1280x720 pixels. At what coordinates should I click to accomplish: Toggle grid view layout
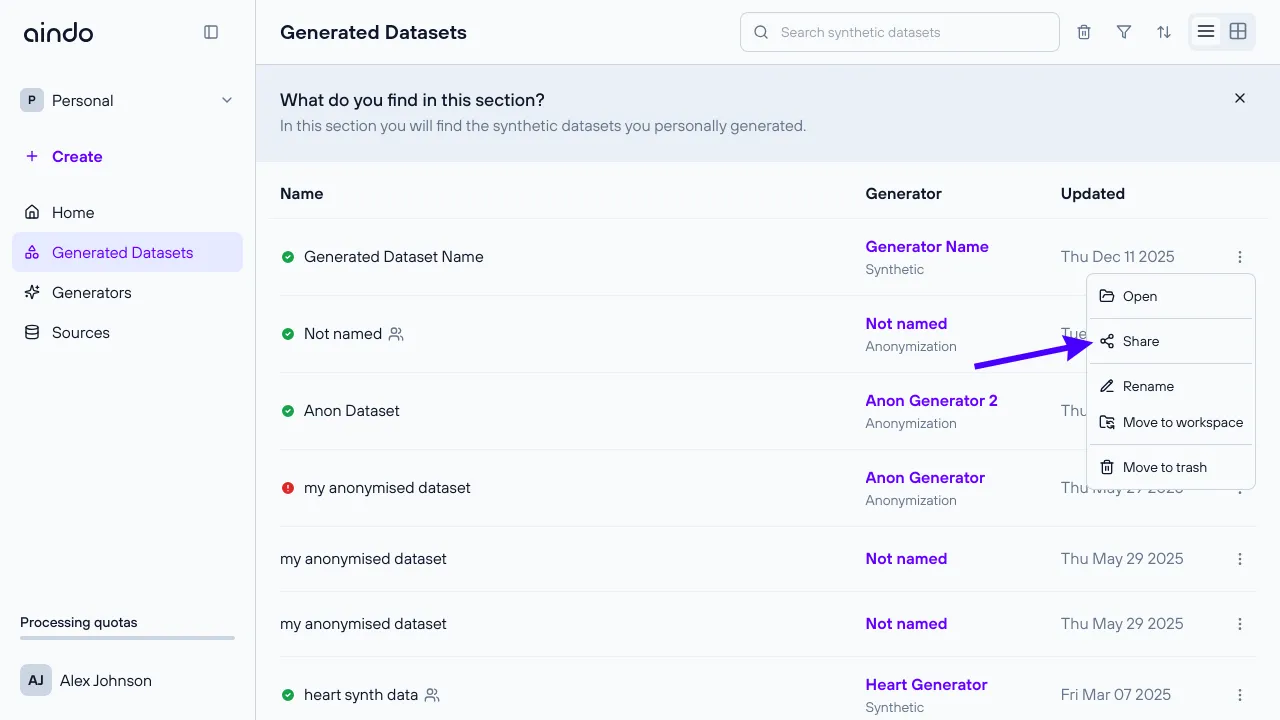click(1238, 31)
